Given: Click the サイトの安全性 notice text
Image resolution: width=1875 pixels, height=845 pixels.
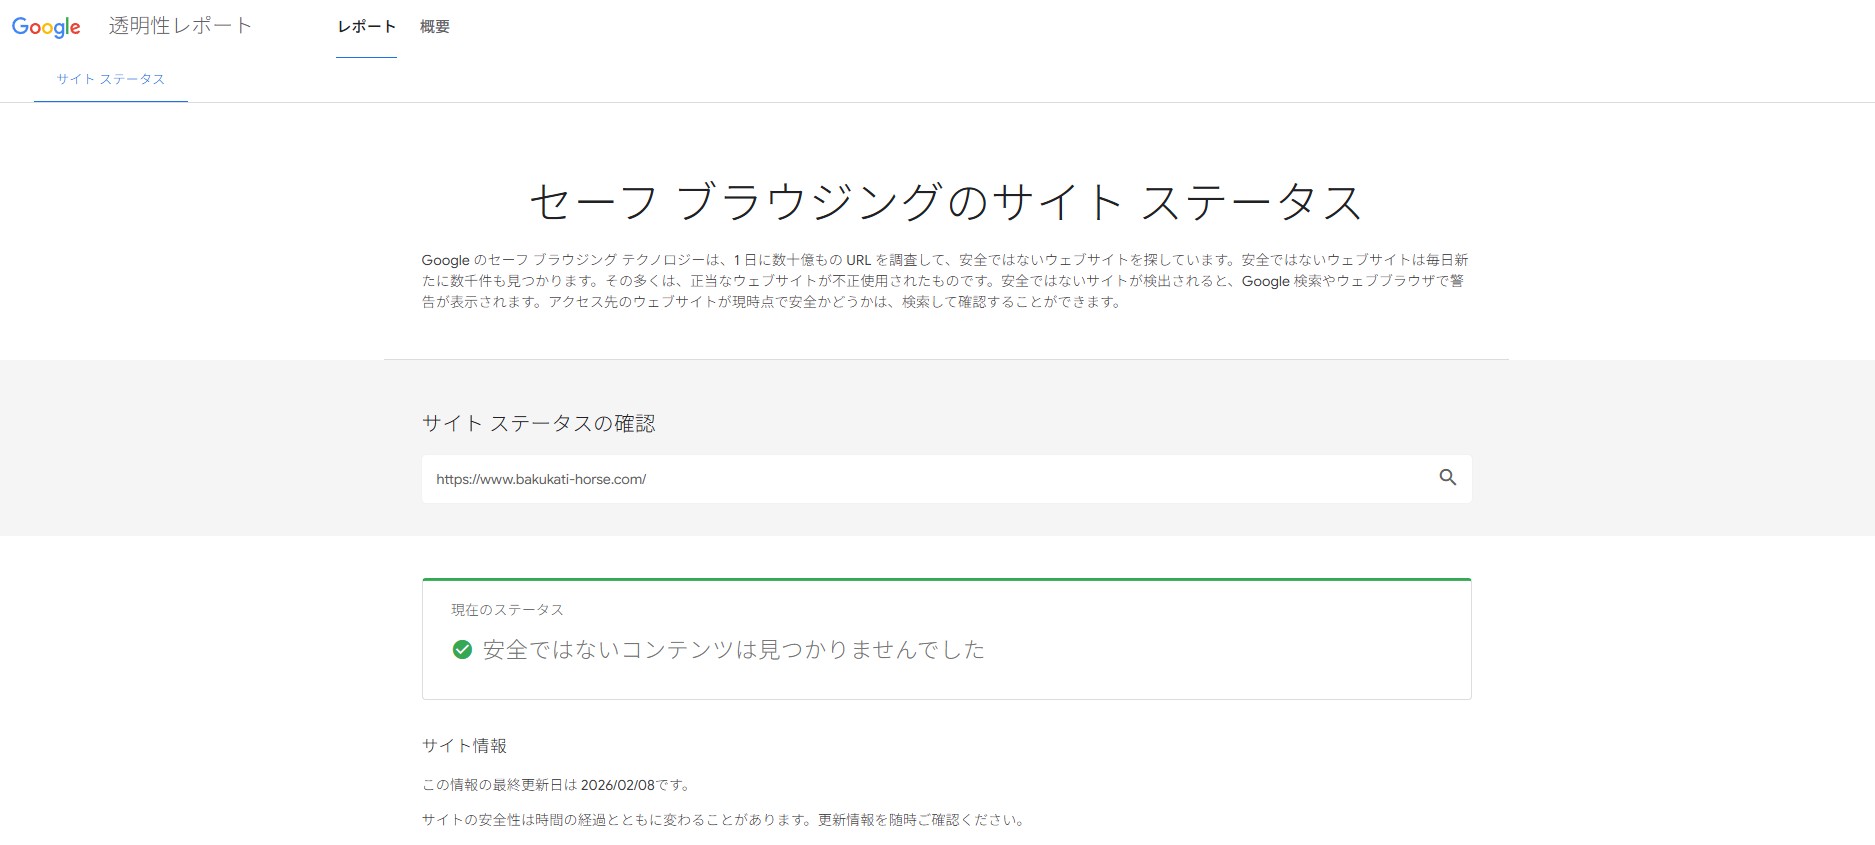Looking at the screenshot, I should click(722, 820).
